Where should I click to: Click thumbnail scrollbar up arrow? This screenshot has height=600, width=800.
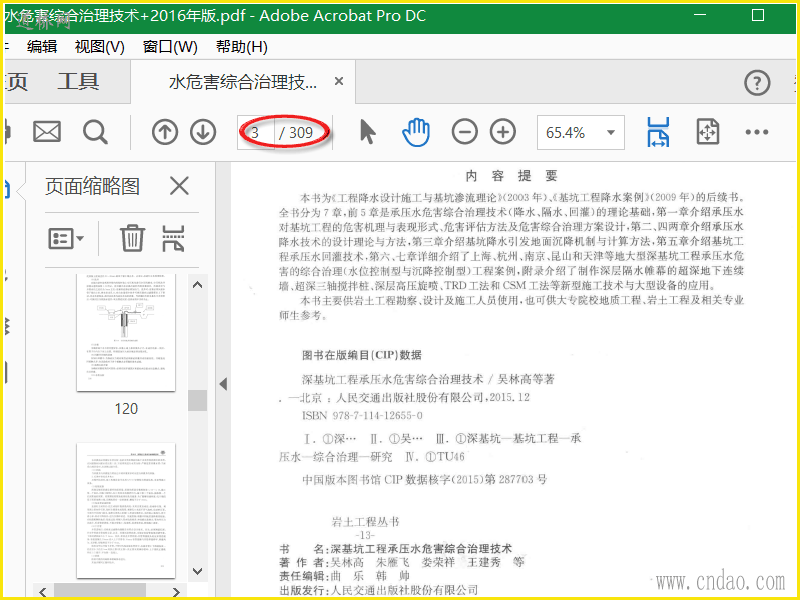[197, 285]
